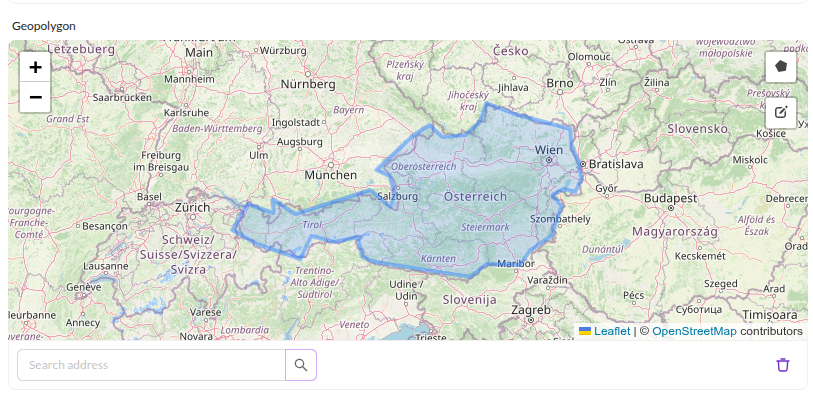Image resolution: width=813 pixels, height=398 pixels.
Task: Focus the Search address field
Action: pyautogui.click(x=151, y=365)
